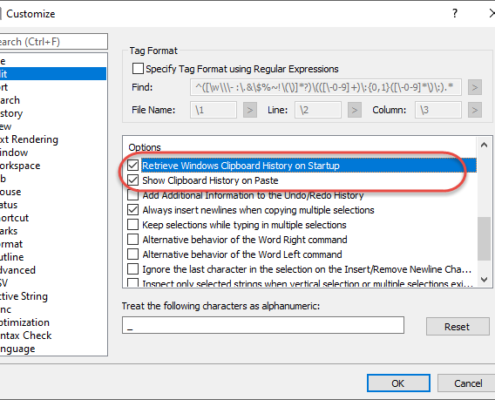Click the Options list scroll up arrow
The height and width of the screenshot is (400, 495).
[484, 145]
